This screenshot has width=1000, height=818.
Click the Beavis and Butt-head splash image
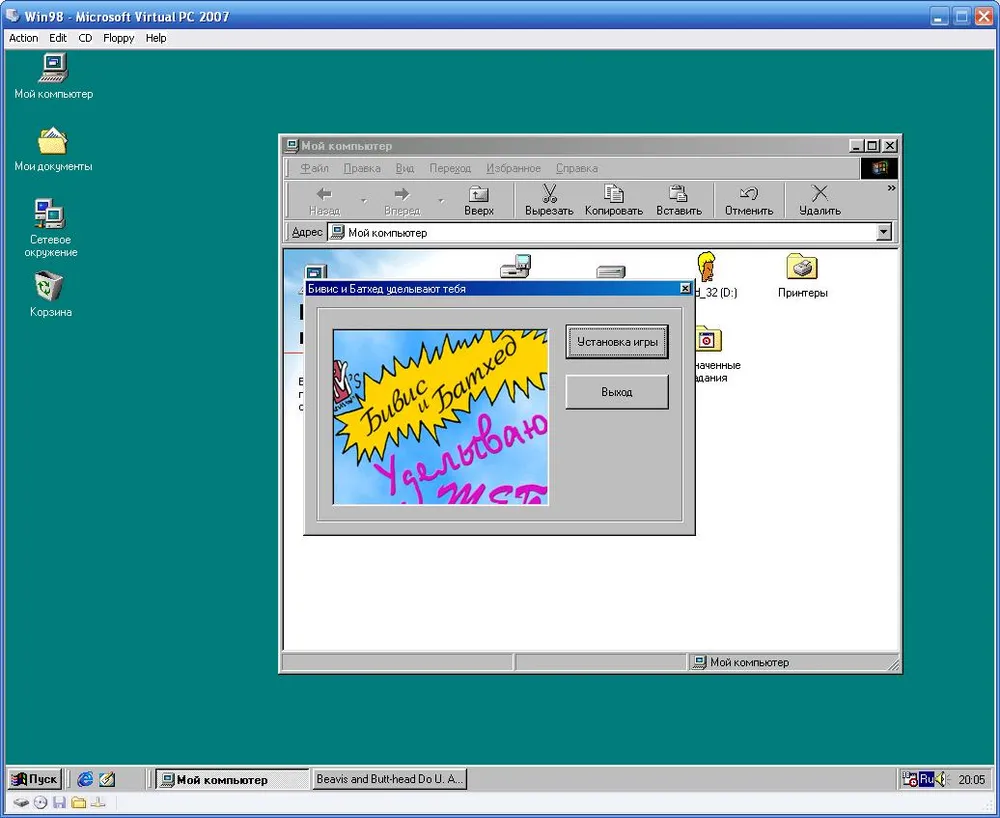point(440,417)
